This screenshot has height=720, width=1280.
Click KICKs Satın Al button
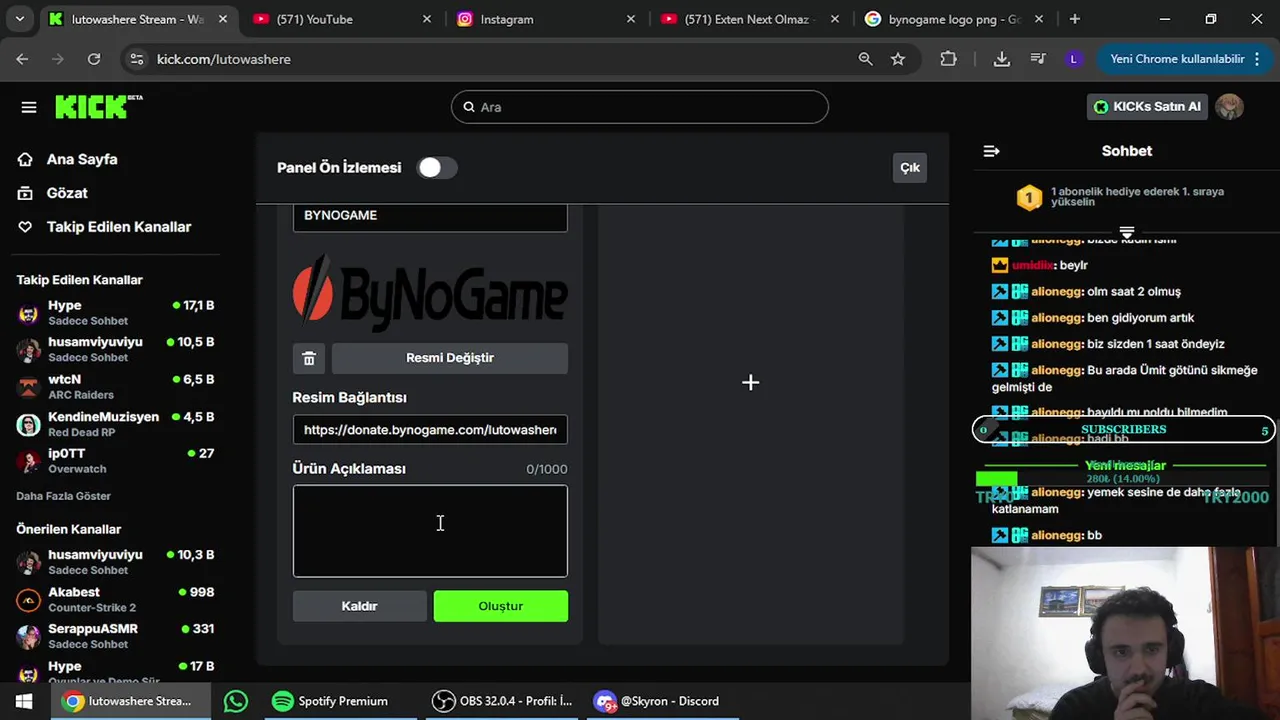1148,107
